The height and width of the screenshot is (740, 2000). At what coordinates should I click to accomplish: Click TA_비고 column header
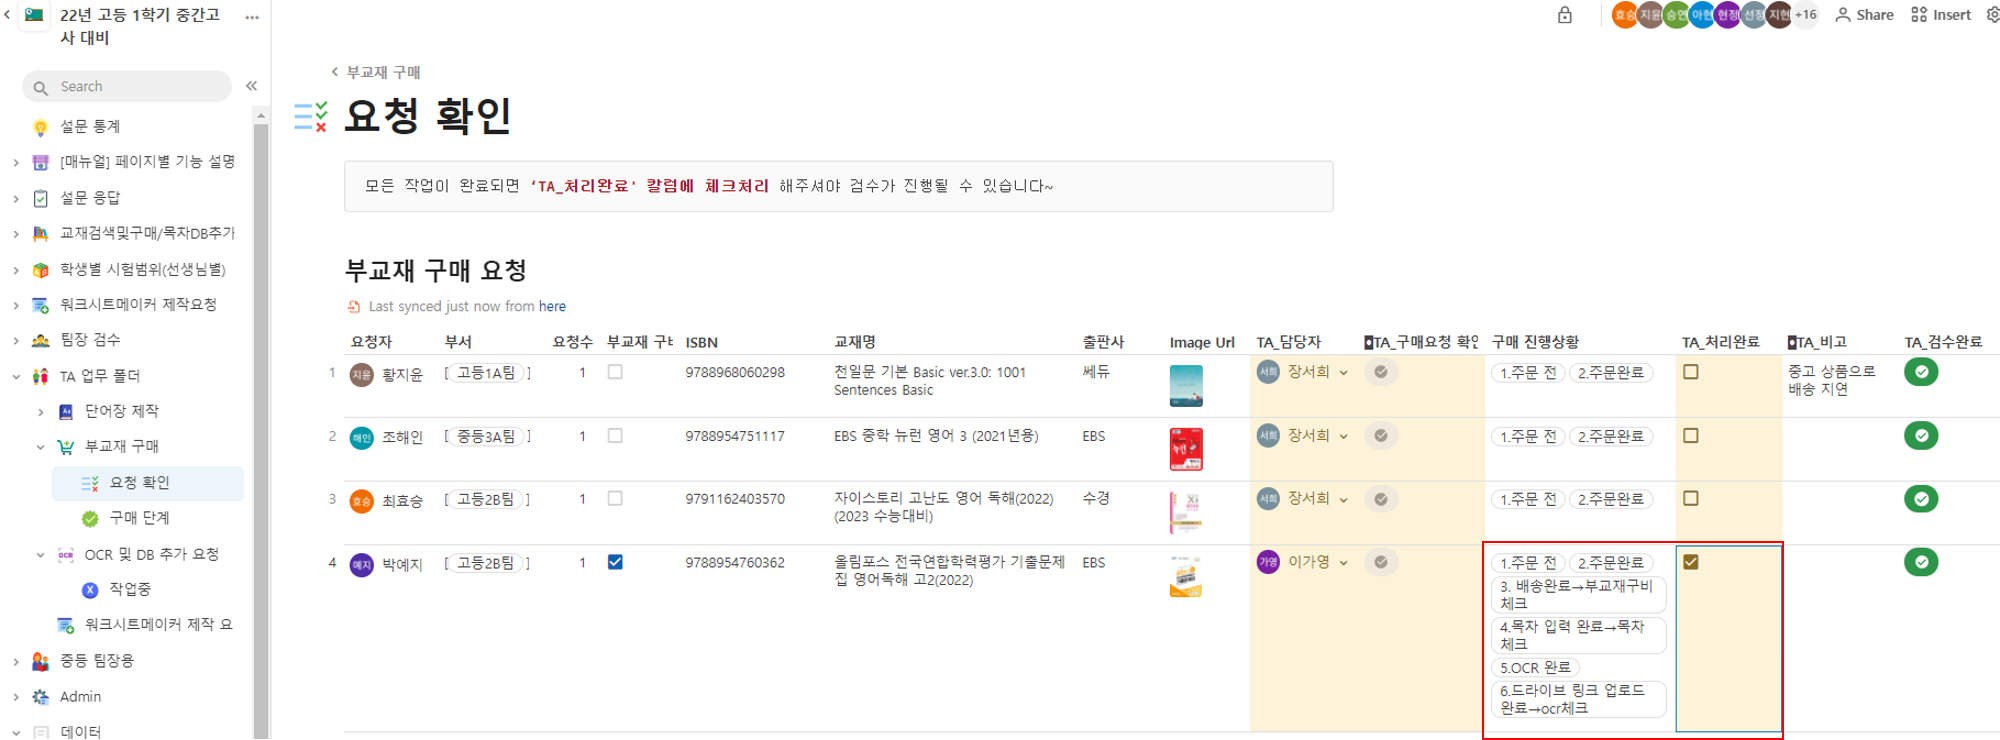tap(1817, 342)
